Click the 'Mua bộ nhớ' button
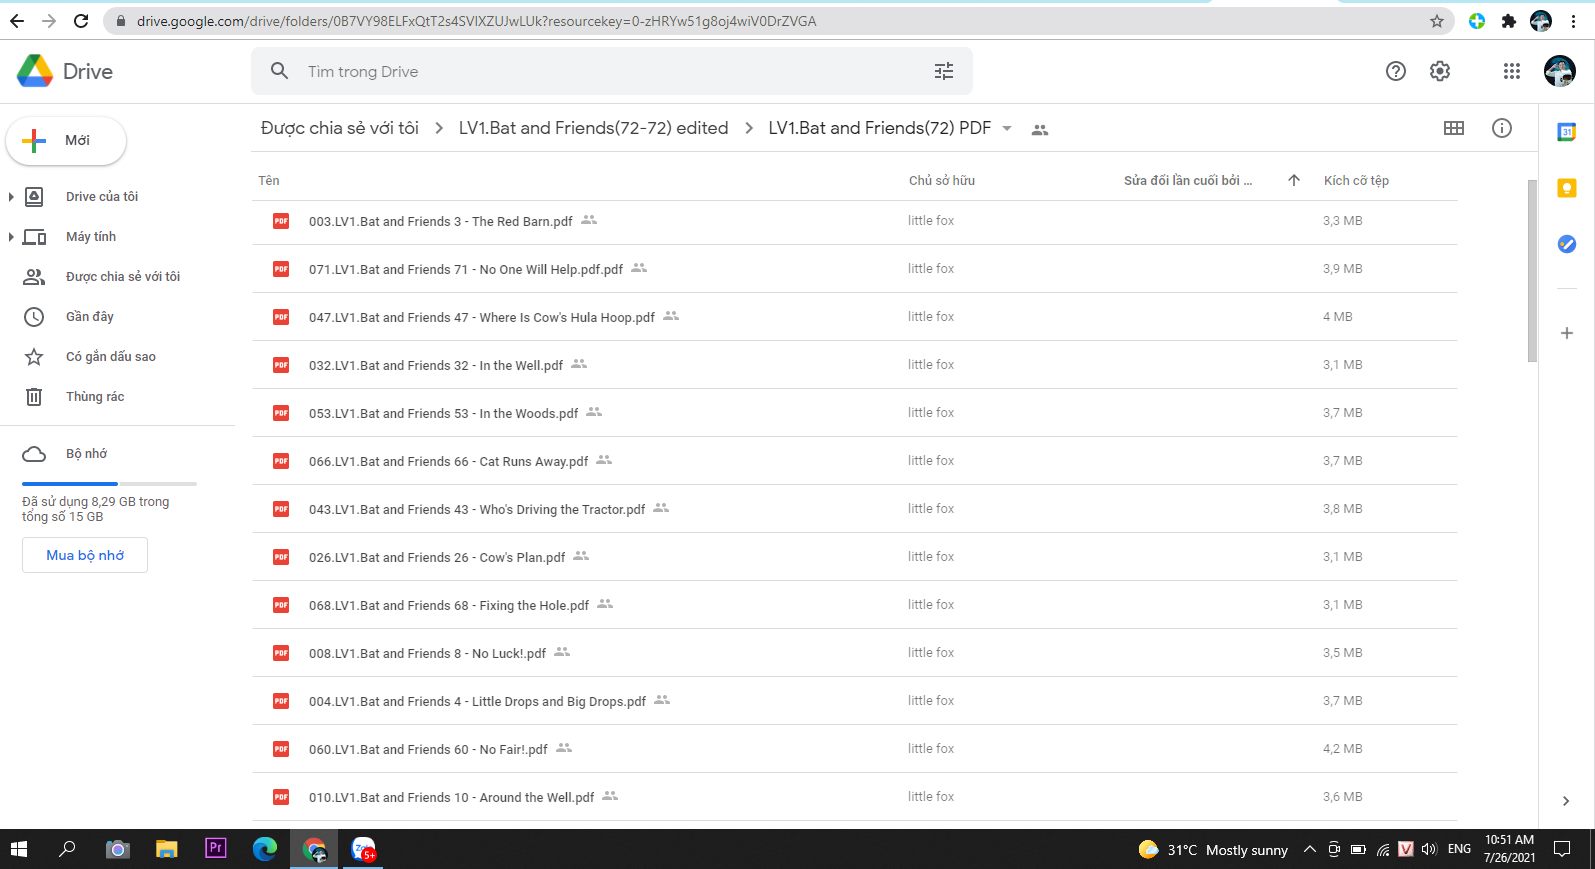The height and width of the screenshot is (869, 1595). click(85, 555)
